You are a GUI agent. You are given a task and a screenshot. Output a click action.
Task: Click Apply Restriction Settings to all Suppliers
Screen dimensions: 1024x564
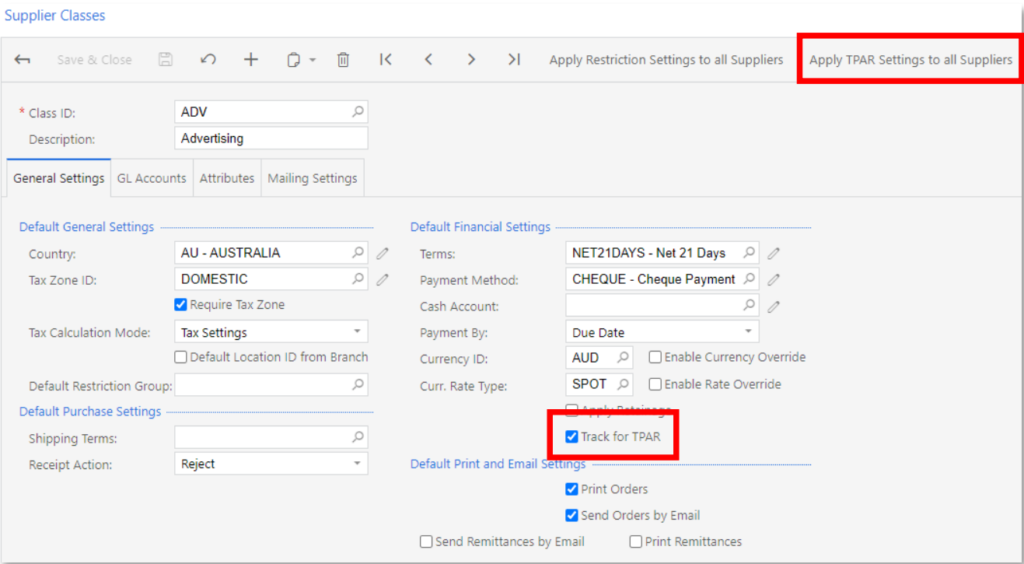click(x=666, y=59)
